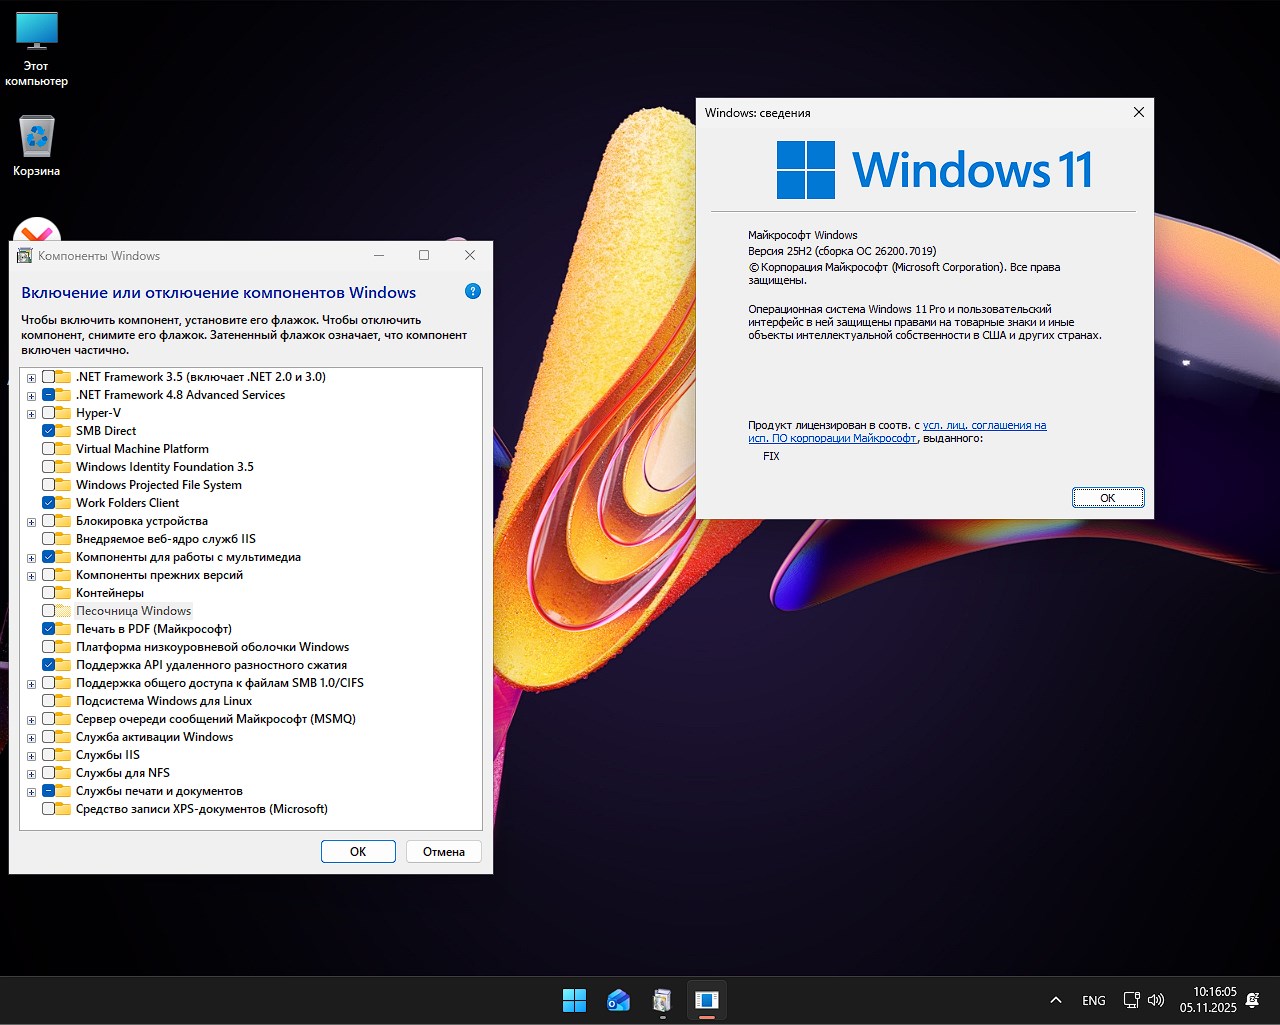Check Windows Projected File System box

click(x=48, y=485)
